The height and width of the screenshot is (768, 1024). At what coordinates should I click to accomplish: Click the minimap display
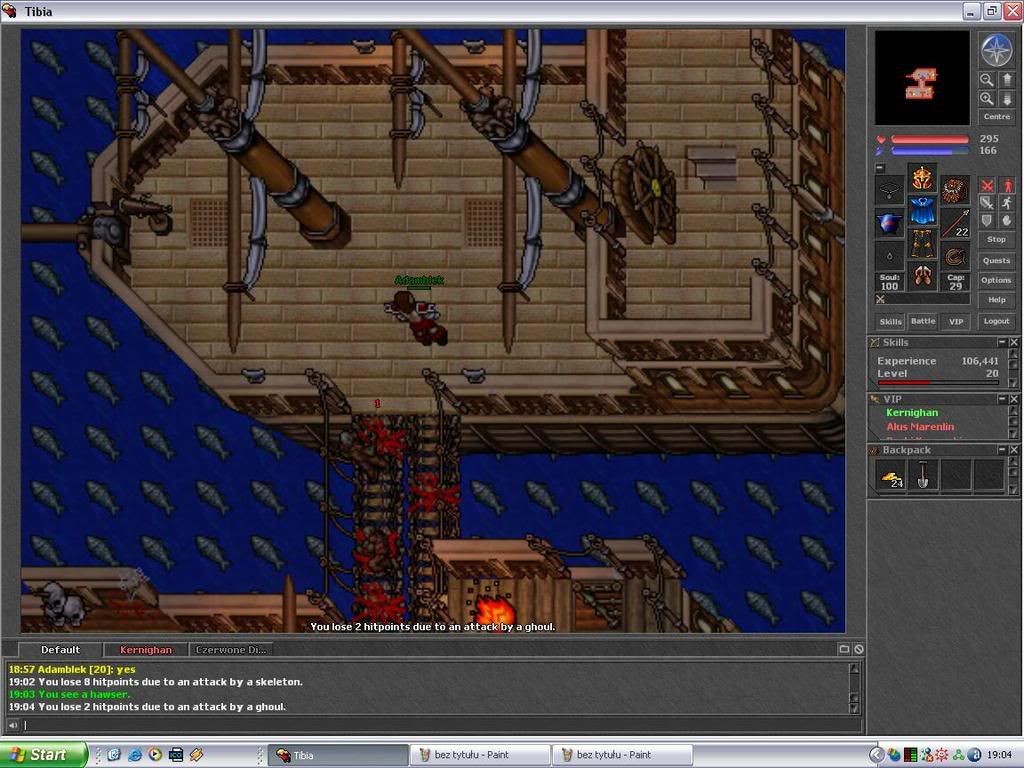tap(922, 78)
